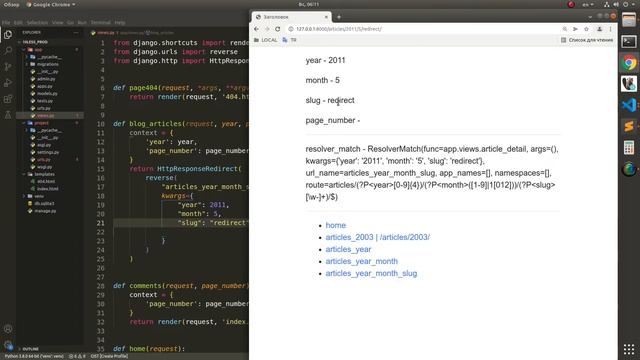
Task: Open the Help menu in VS Code
Action: (120, 23)
